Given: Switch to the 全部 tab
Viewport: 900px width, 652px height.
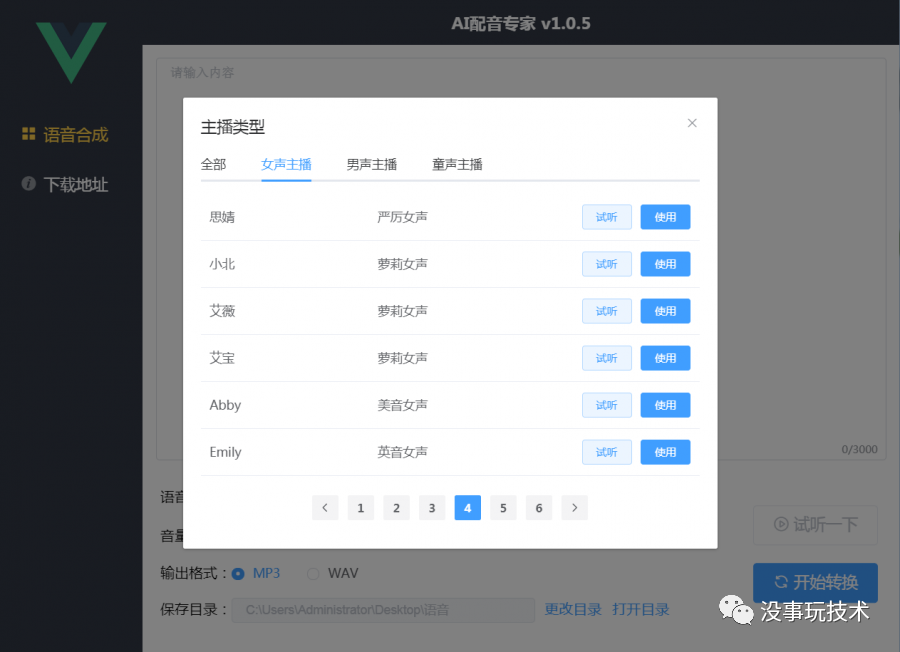Looking at the screenshot, I should pos(214,165).
